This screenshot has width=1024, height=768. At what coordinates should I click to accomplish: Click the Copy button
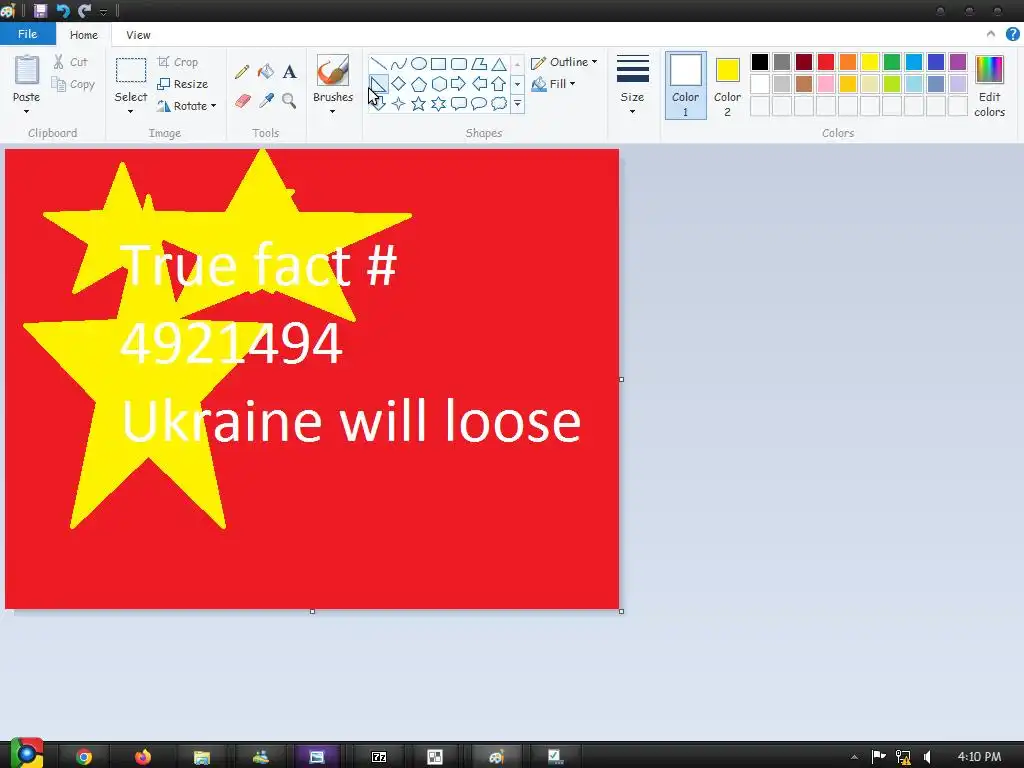pos(73,84)
